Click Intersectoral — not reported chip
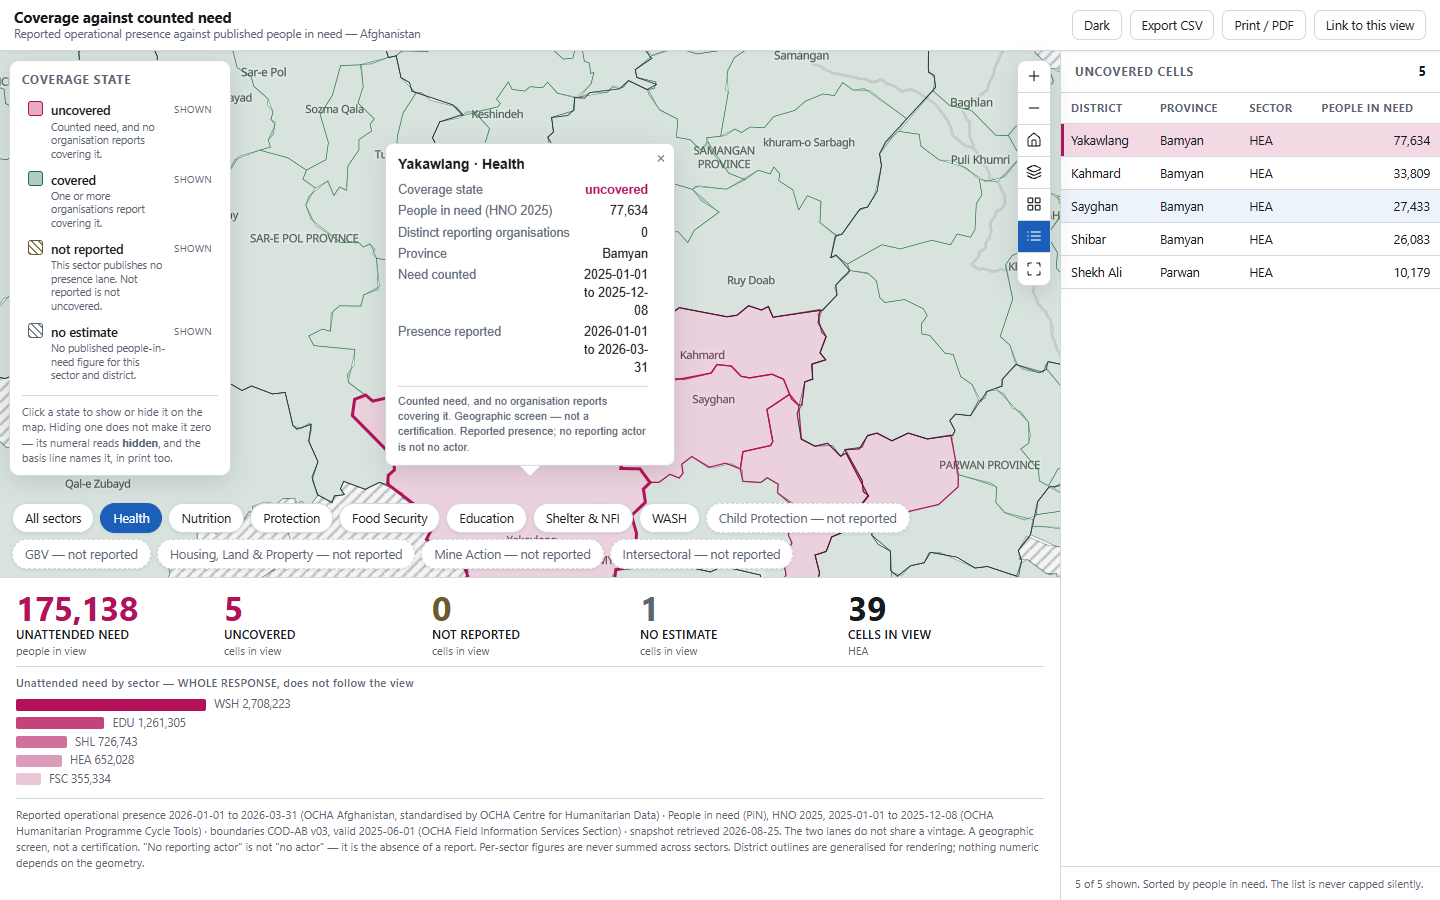 pos(701,554)
